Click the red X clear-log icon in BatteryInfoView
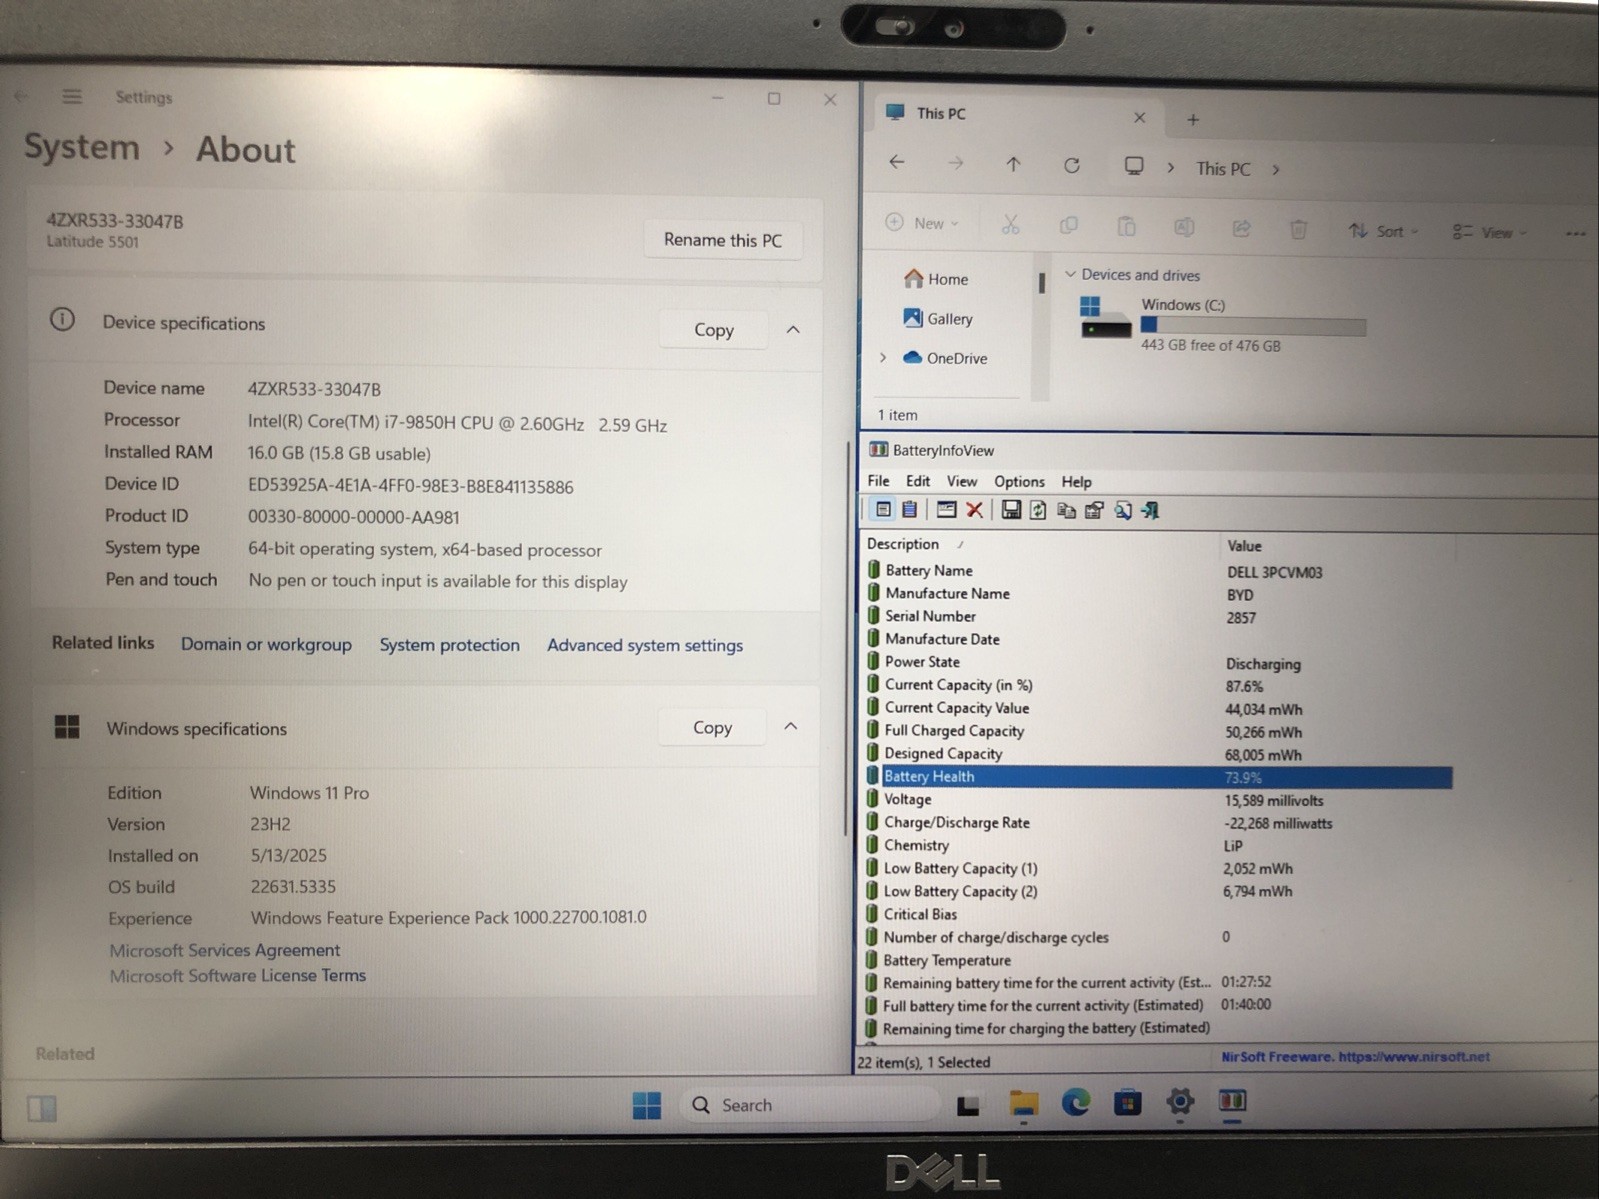Image resolution: width=1599 pixels, height=1199 pixels. (x=975, y=510)
